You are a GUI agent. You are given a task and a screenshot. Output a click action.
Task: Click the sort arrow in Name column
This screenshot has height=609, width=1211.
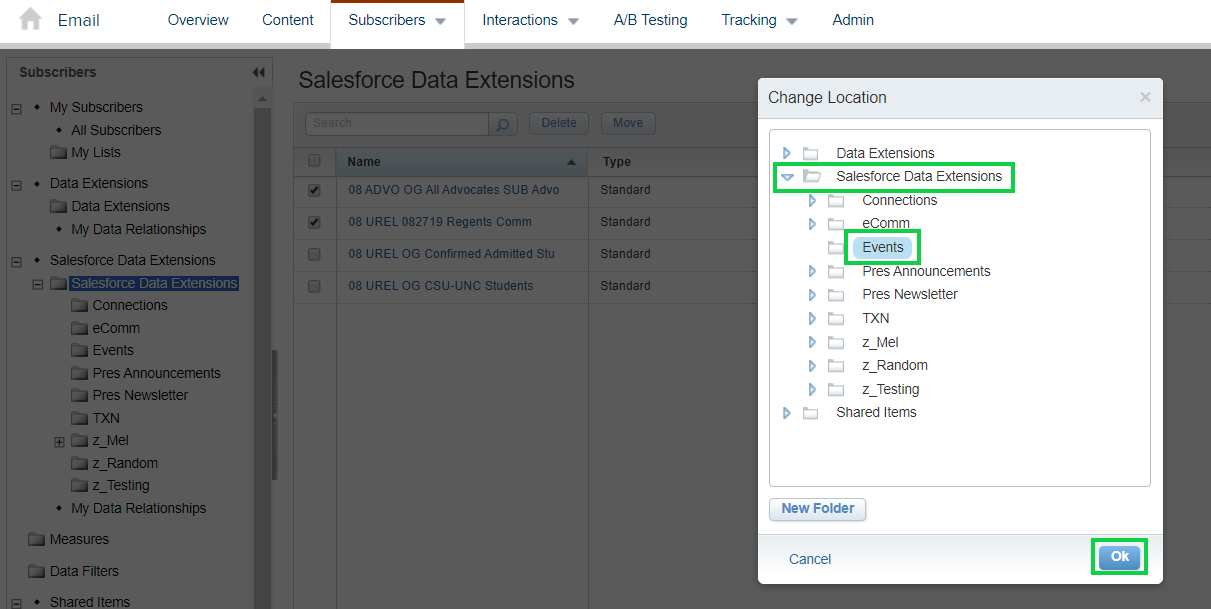click(571, 162)
